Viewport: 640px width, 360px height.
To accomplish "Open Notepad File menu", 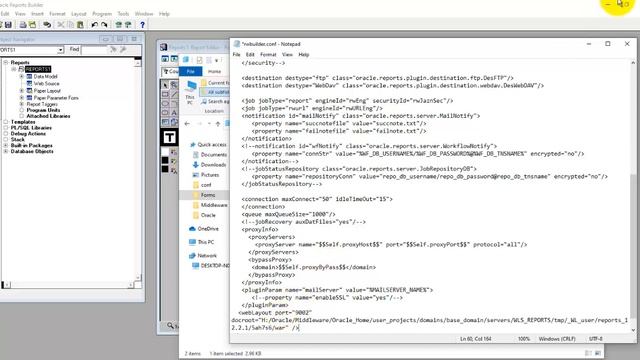I will pyautogui.click(x=236, y=54).
